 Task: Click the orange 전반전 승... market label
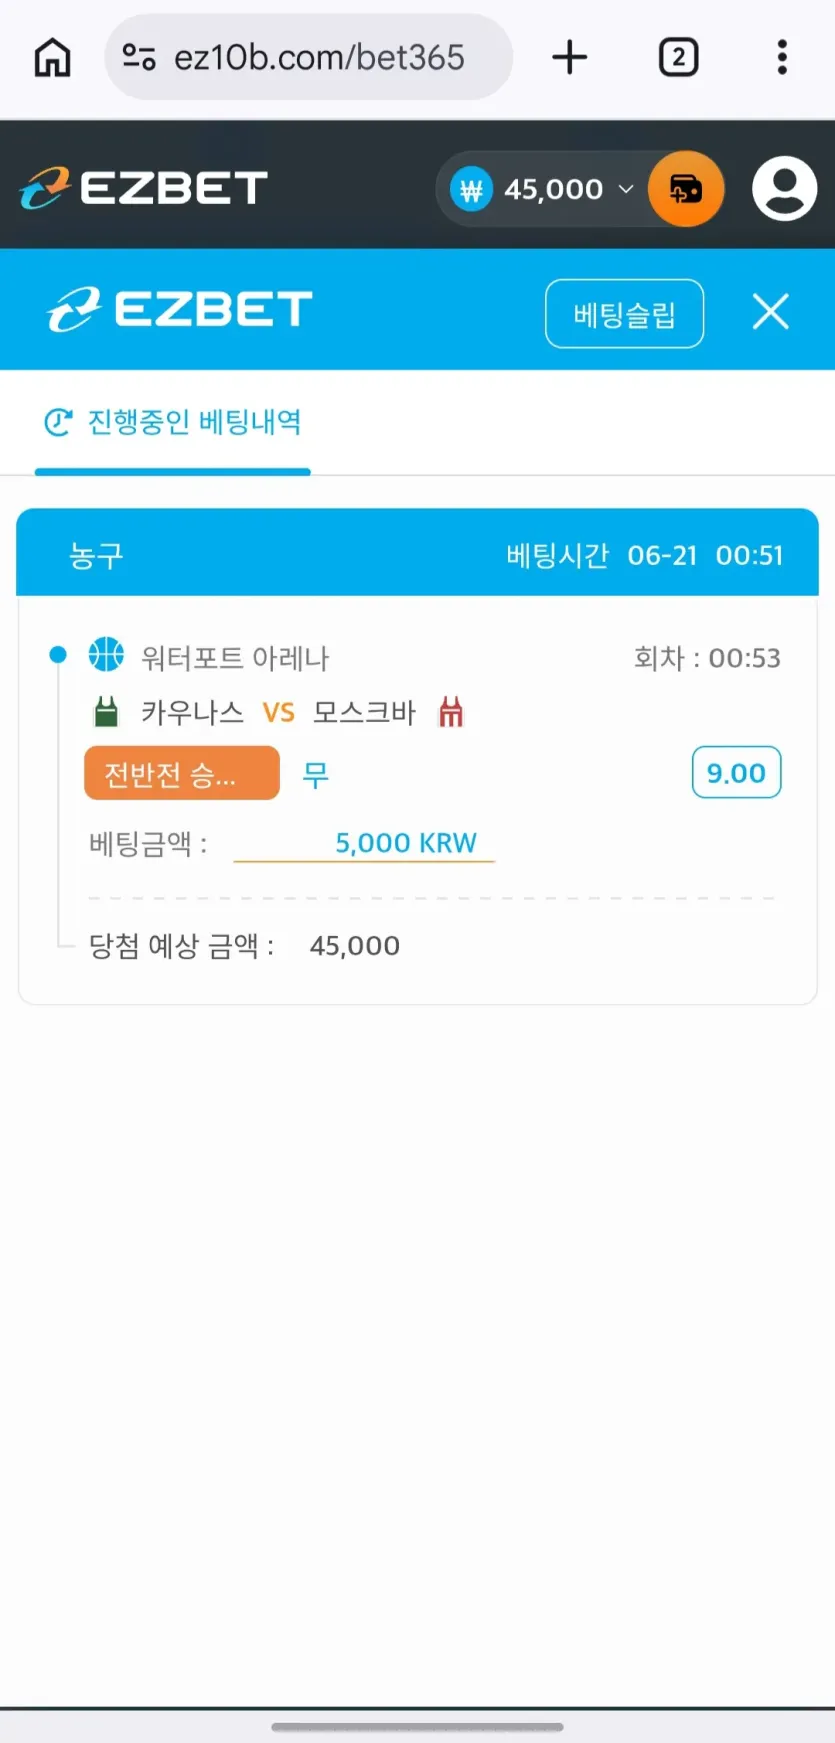(x=182, y=773)
